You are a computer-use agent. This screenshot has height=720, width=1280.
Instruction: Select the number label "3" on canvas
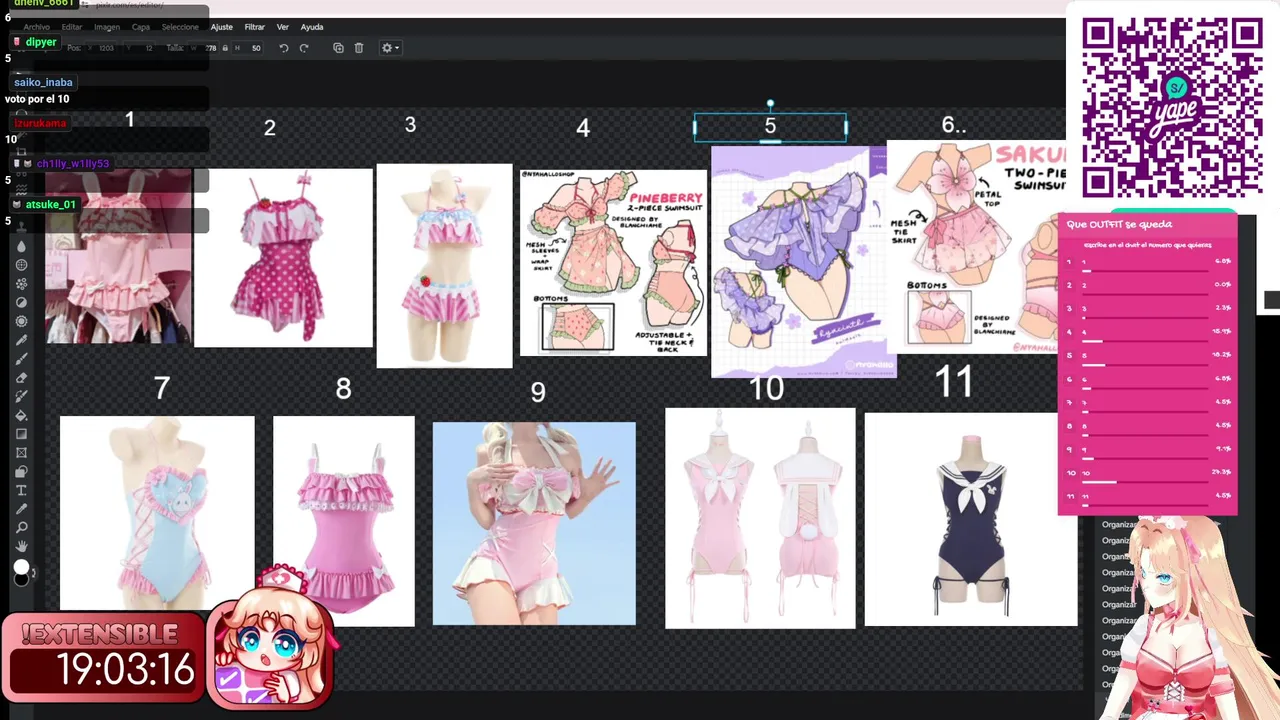pyautogui.click(x=410, y=125)
